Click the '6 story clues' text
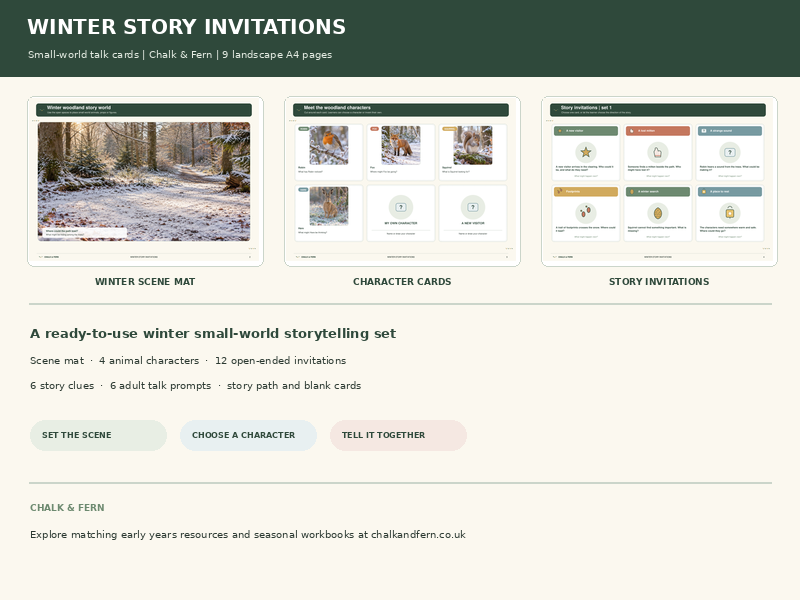 tap(62, 386)
